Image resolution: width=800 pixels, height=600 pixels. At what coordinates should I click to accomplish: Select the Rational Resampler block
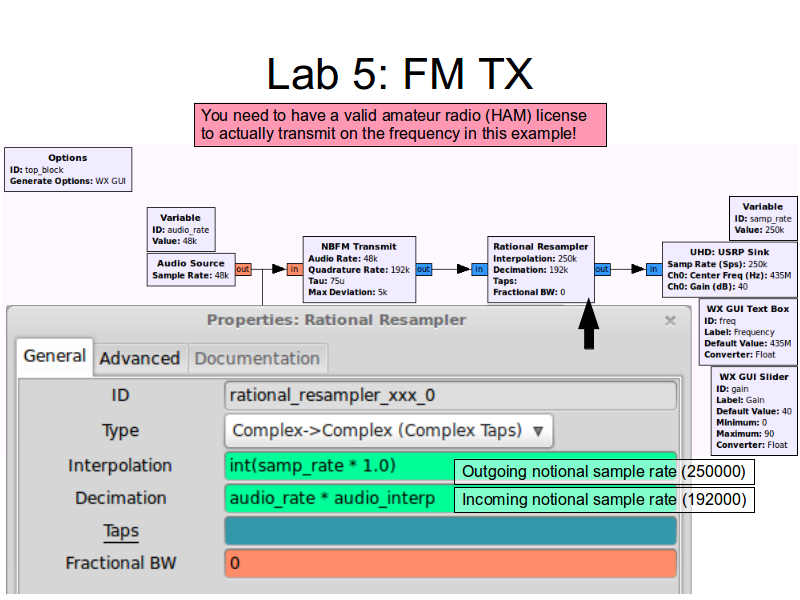tap(541, 268)
